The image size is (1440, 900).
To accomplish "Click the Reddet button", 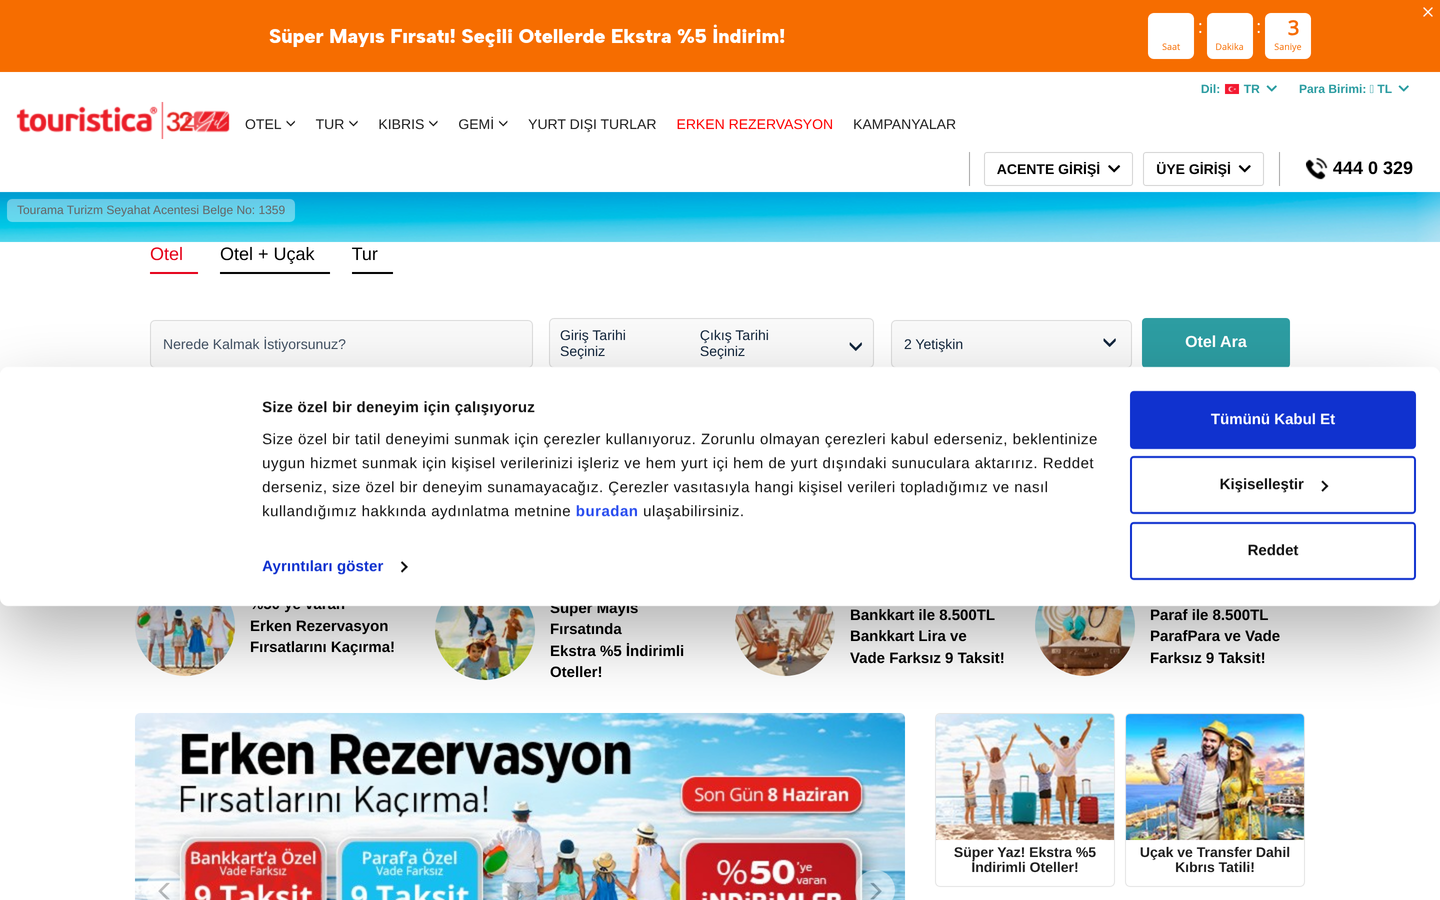I will click(1272, 551).
